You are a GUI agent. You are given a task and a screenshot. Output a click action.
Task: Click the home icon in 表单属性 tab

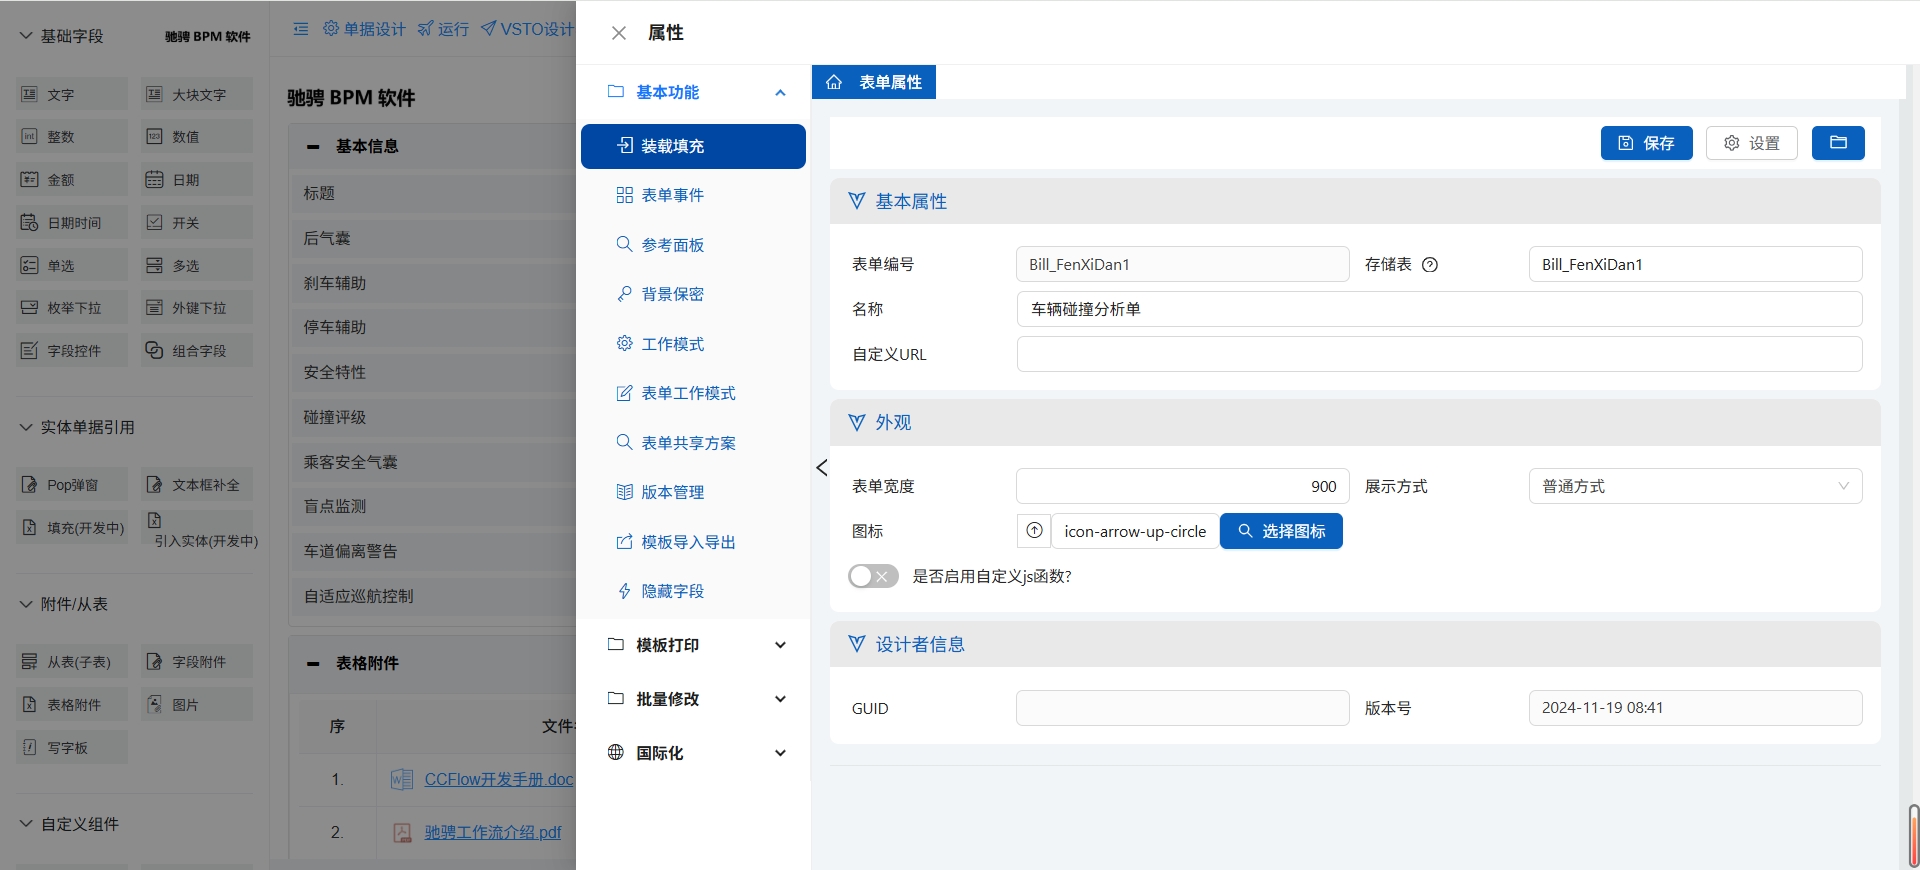point(834,82)
